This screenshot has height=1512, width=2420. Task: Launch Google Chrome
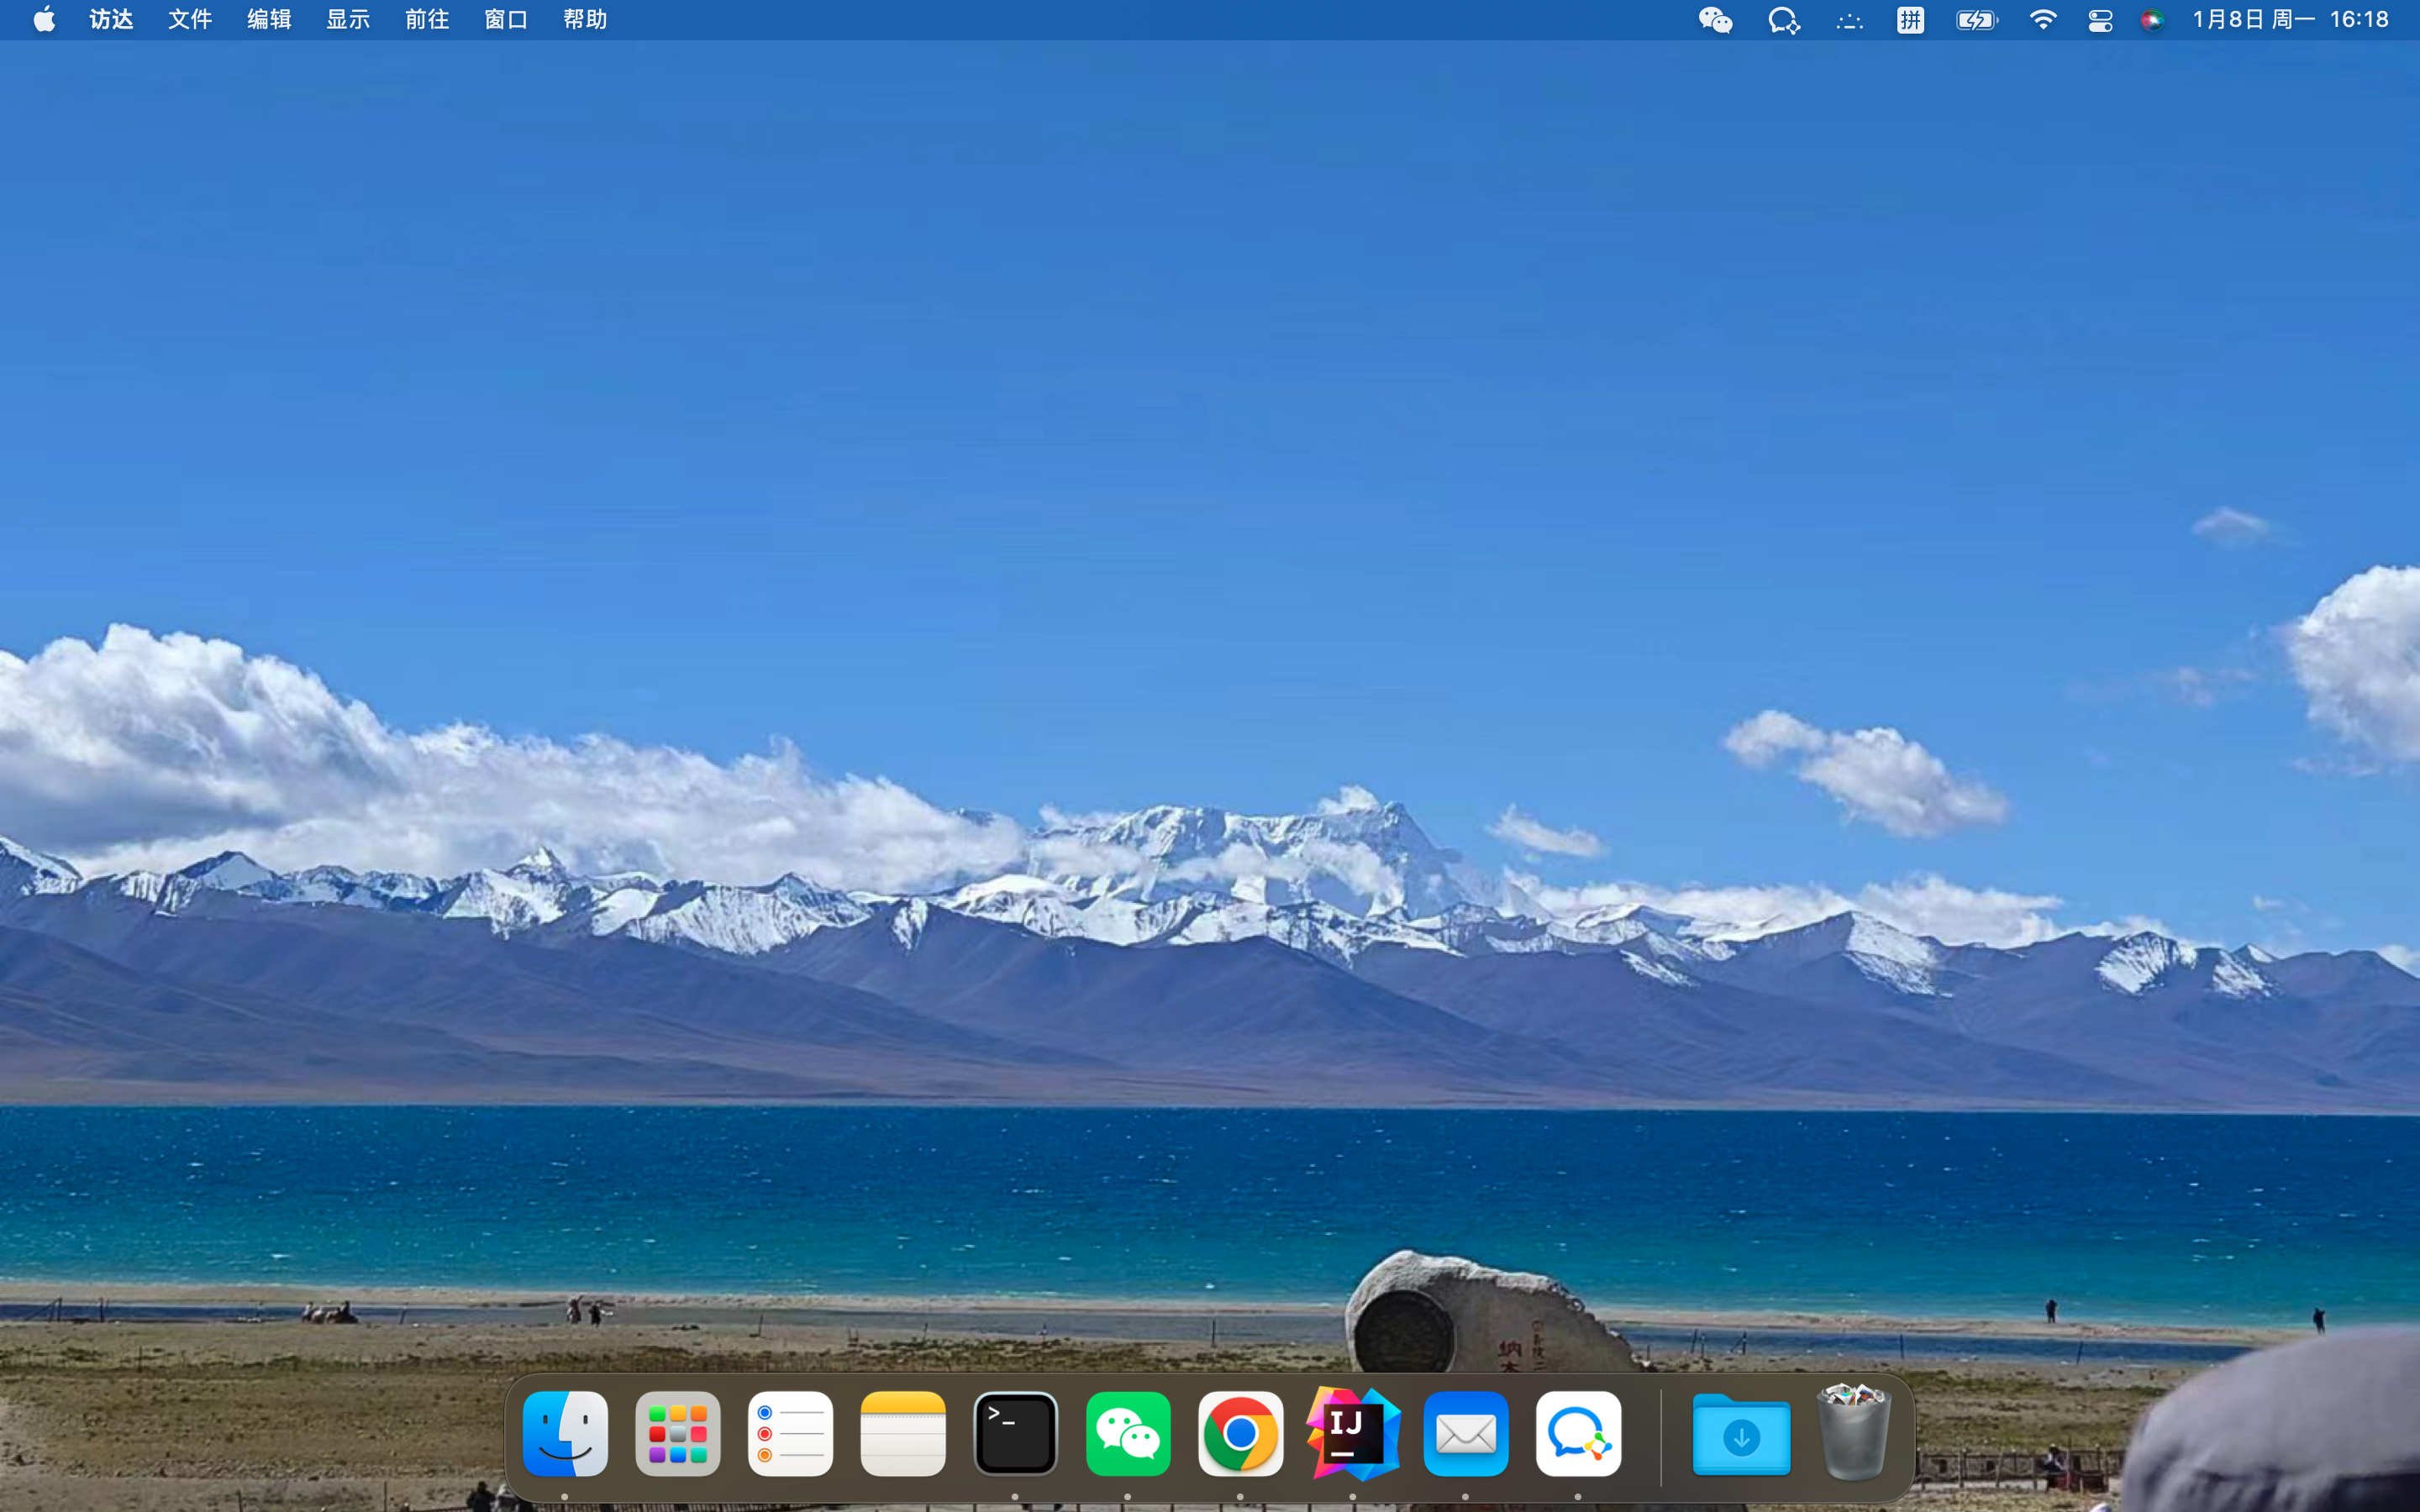click(1241, 1434)
